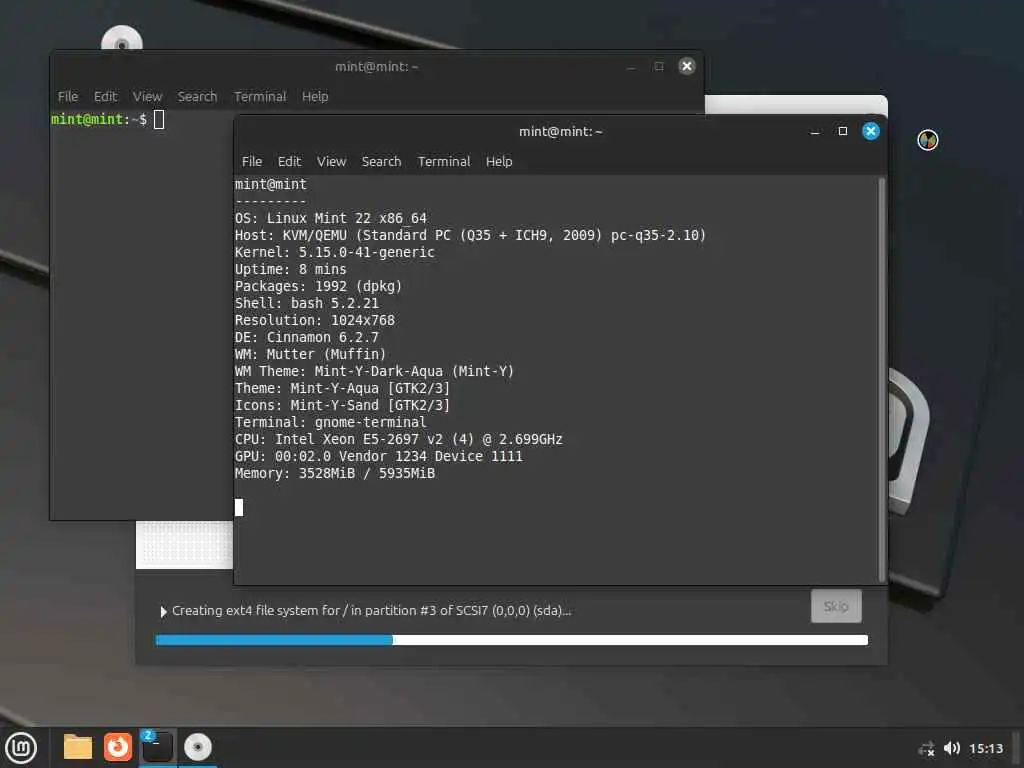1024x768 pixels.
Task: Click the 'GPU: 00:02.0 Vendor 1234' line
Action: (379, 456)
